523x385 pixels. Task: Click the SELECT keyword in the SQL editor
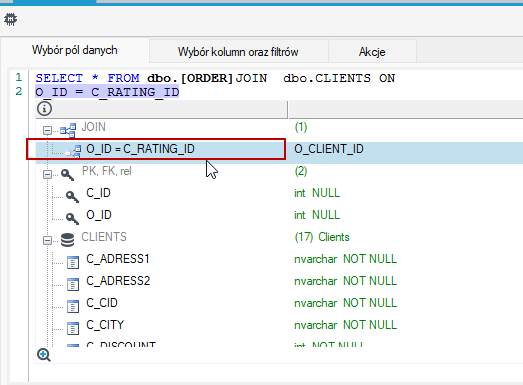tap(59, 78)
